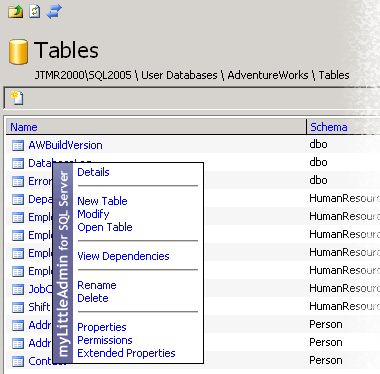Click the new table toolbar icon
Viewport: 380px width, 374px height.
17,98
